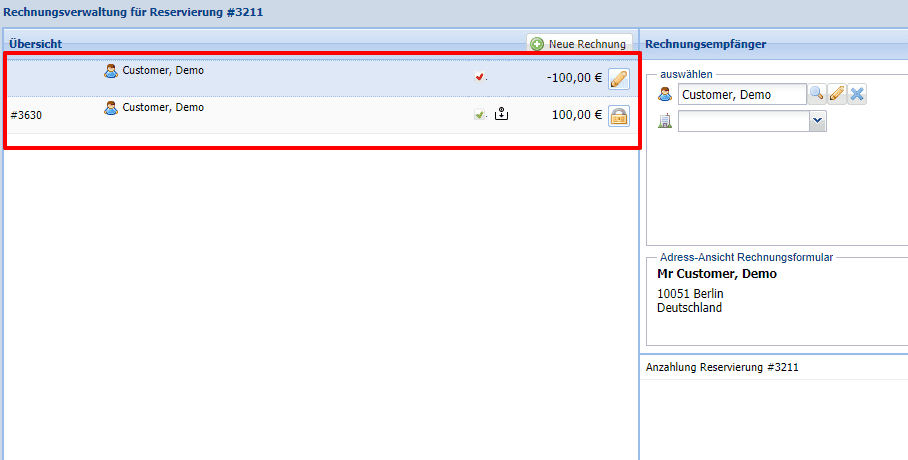
Task: Click the person icon beside recipient field
Action: [x=665, y=95]
